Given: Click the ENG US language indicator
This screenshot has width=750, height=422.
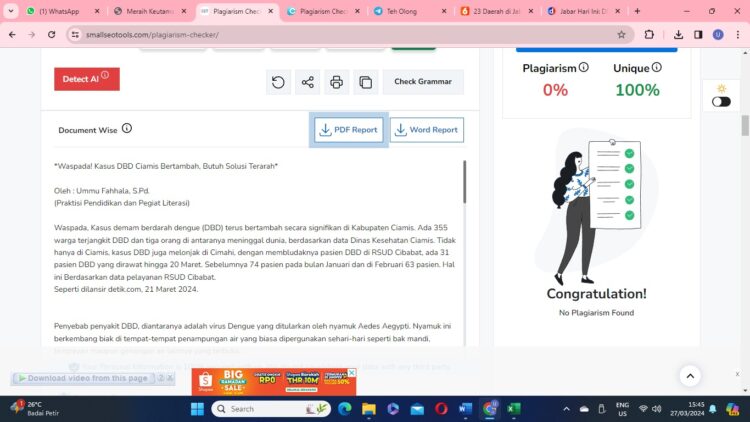Looking at the screenshot, I should 622,409.
